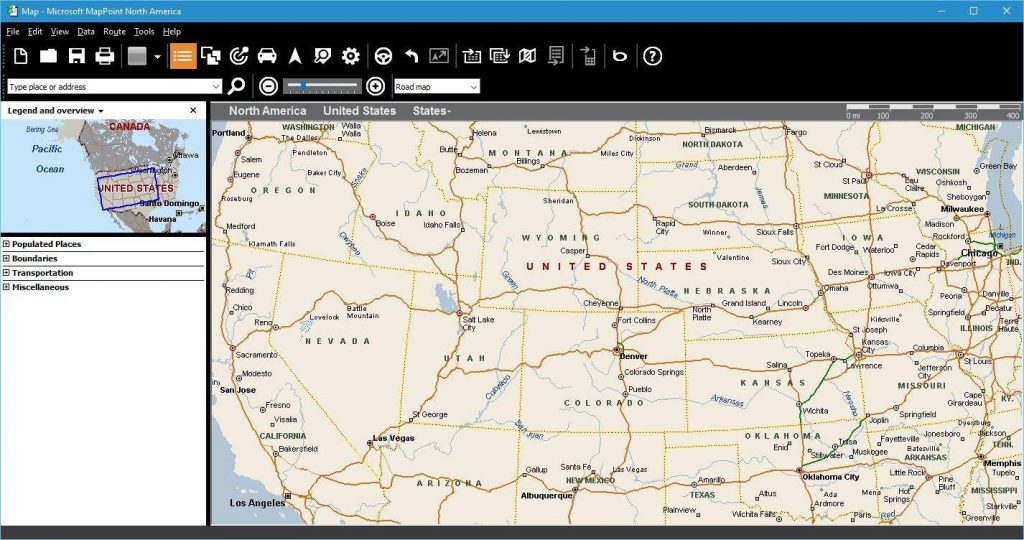Screen dimensions: 1024x540
Task: Open the Route menu
Action: pos(114,31)
